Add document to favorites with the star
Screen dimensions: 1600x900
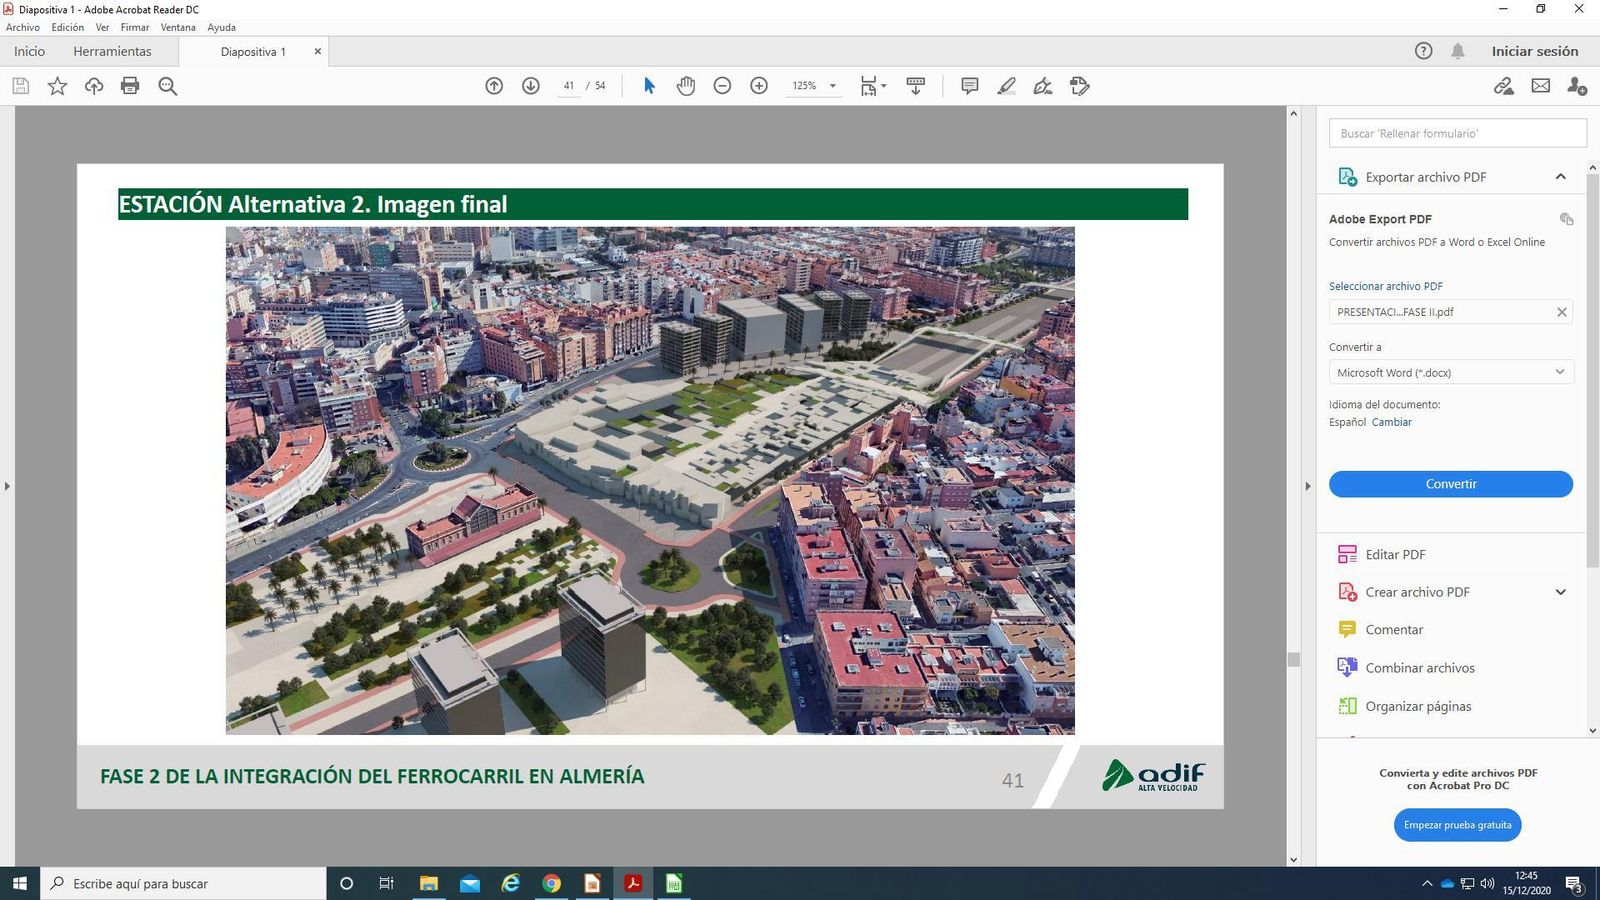coord(57,86)
